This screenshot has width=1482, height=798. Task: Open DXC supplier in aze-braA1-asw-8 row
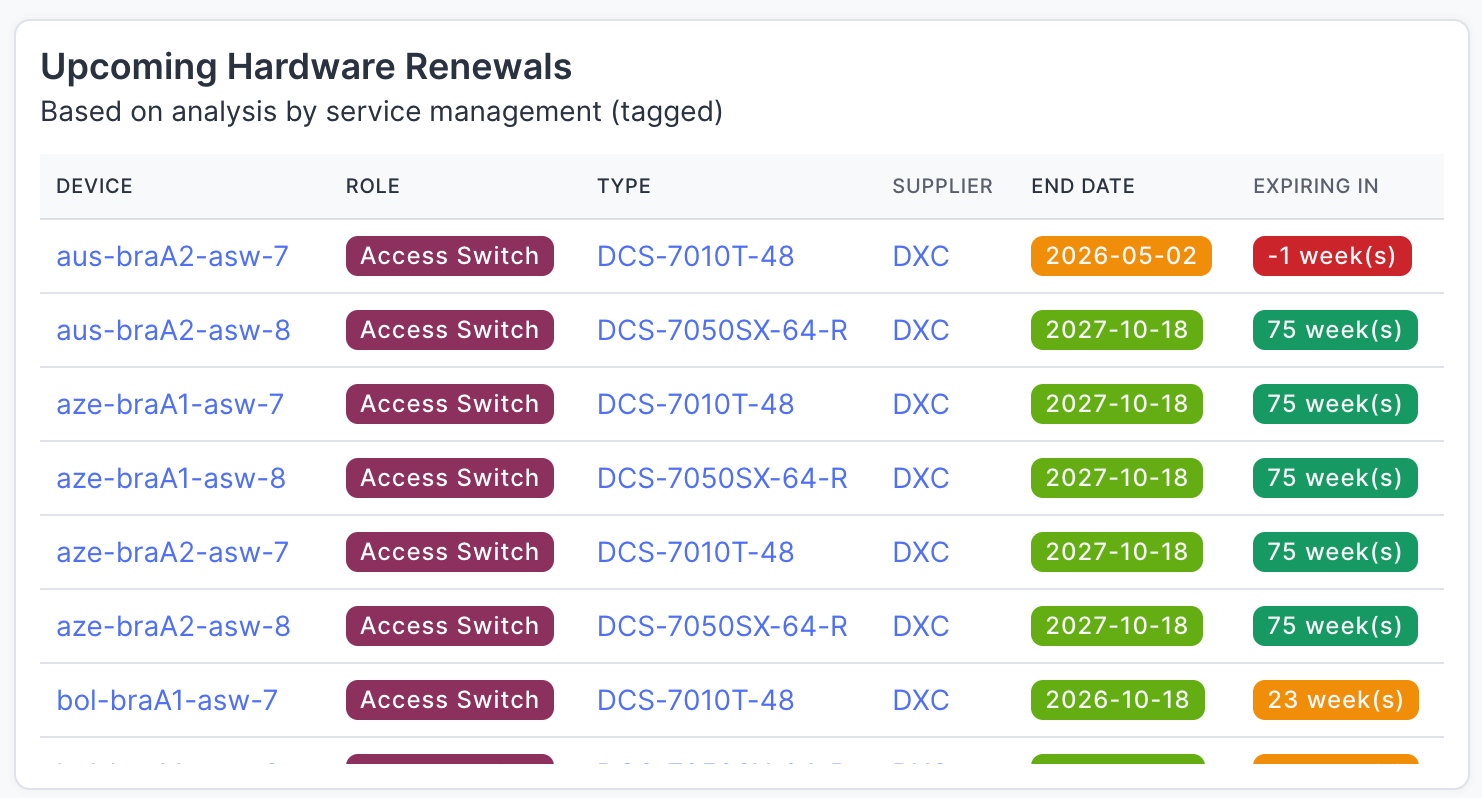point(921,478)
